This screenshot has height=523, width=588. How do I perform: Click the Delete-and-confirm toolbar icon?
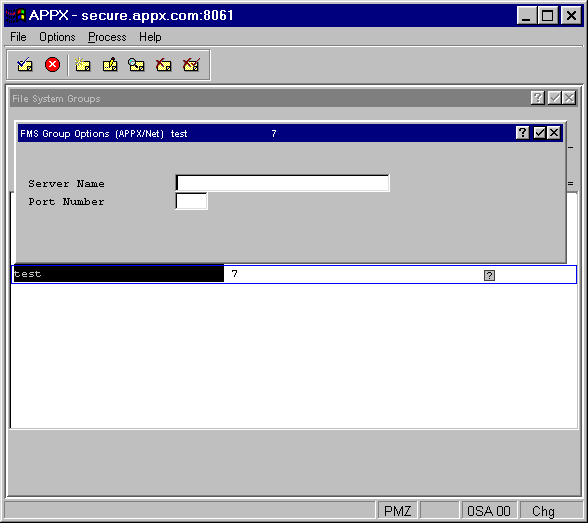191,65
